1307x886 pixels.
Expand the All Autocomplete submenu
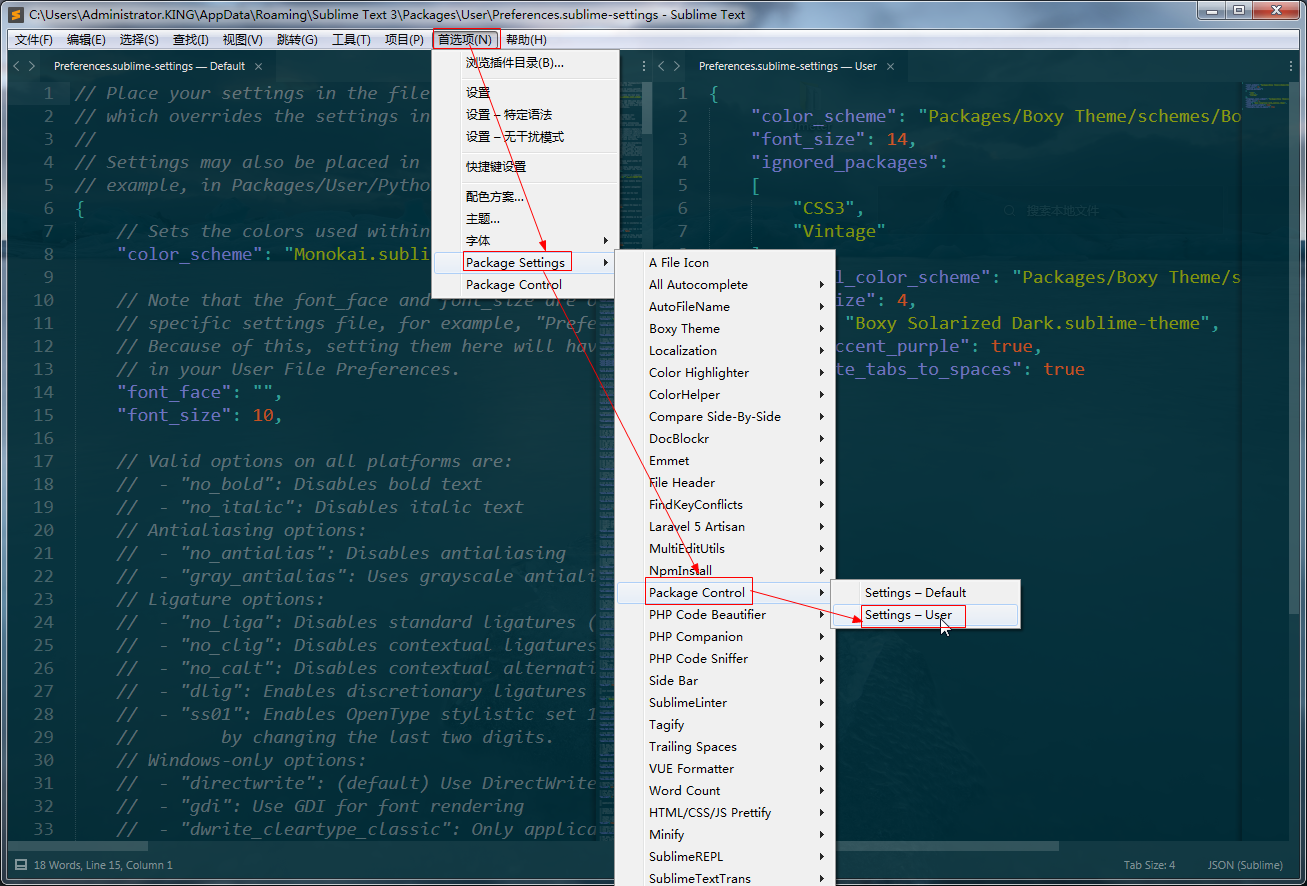(723, 284)
